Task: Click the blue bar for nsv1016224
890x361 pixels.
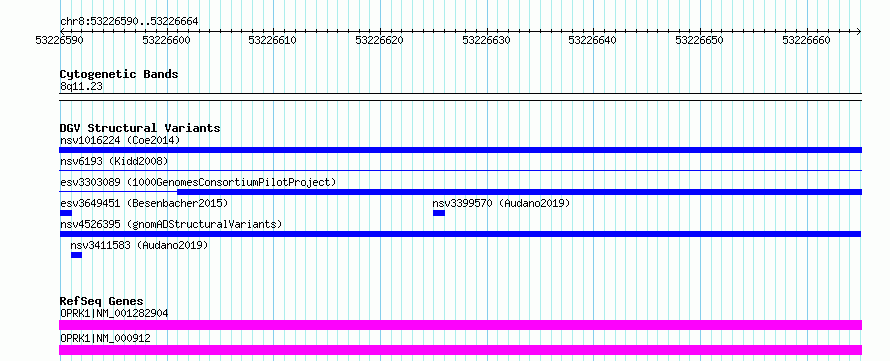Action: pyautogui.click(x=460, y=150)
